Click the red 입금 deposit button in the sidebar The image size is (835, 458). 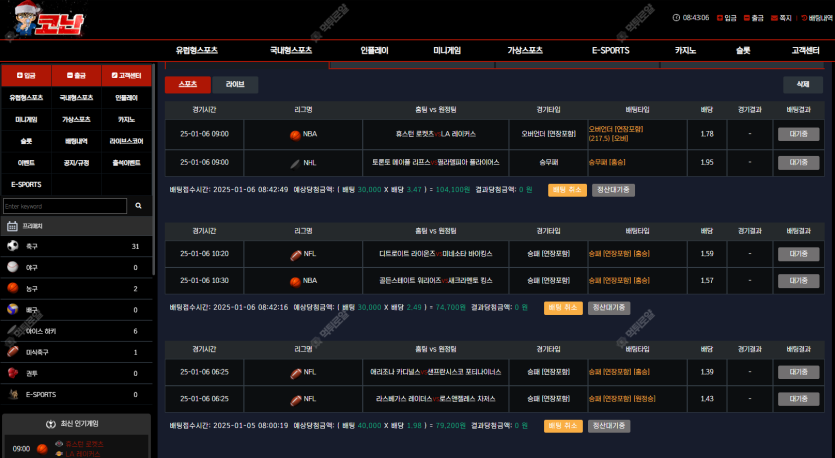pyautogui.click(x=26, y=75)
